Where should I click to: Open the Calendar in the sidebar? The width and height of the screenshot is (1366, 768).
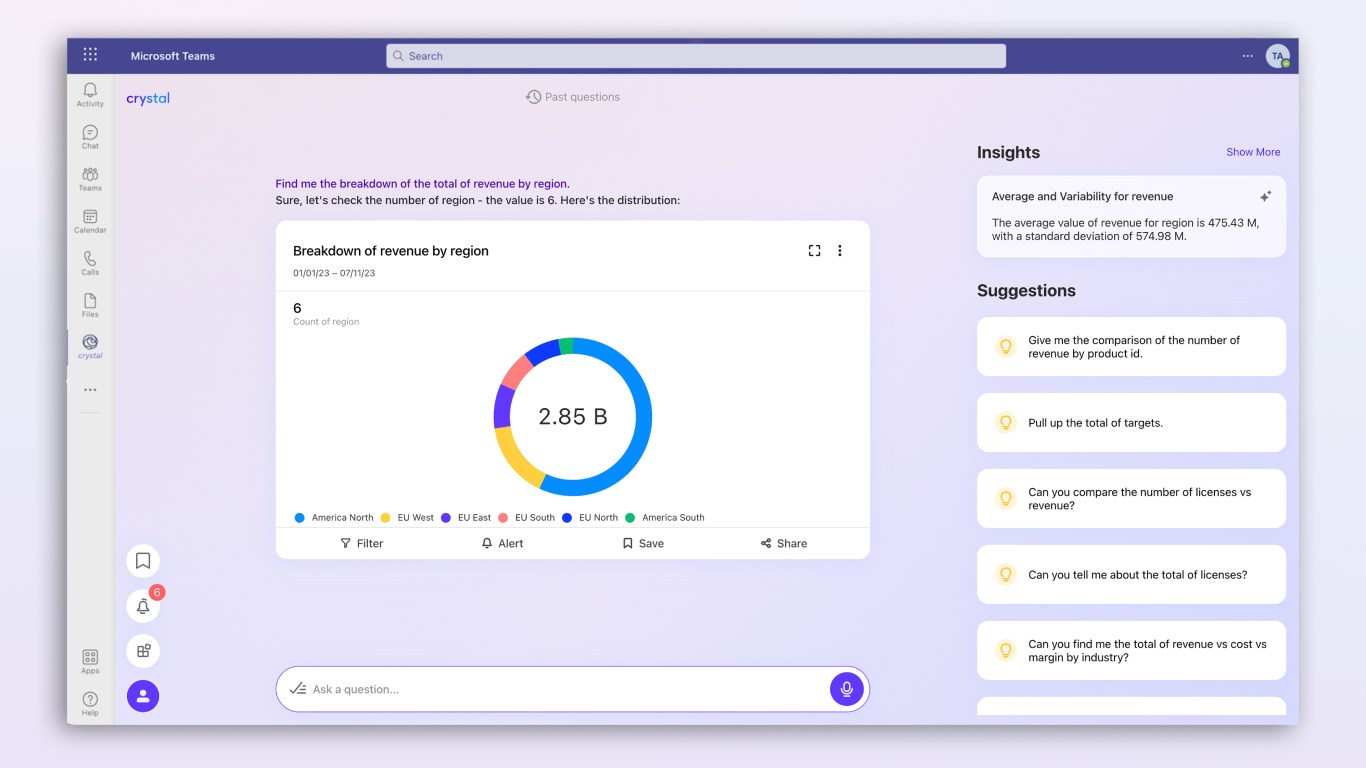[x=90, y=221]
